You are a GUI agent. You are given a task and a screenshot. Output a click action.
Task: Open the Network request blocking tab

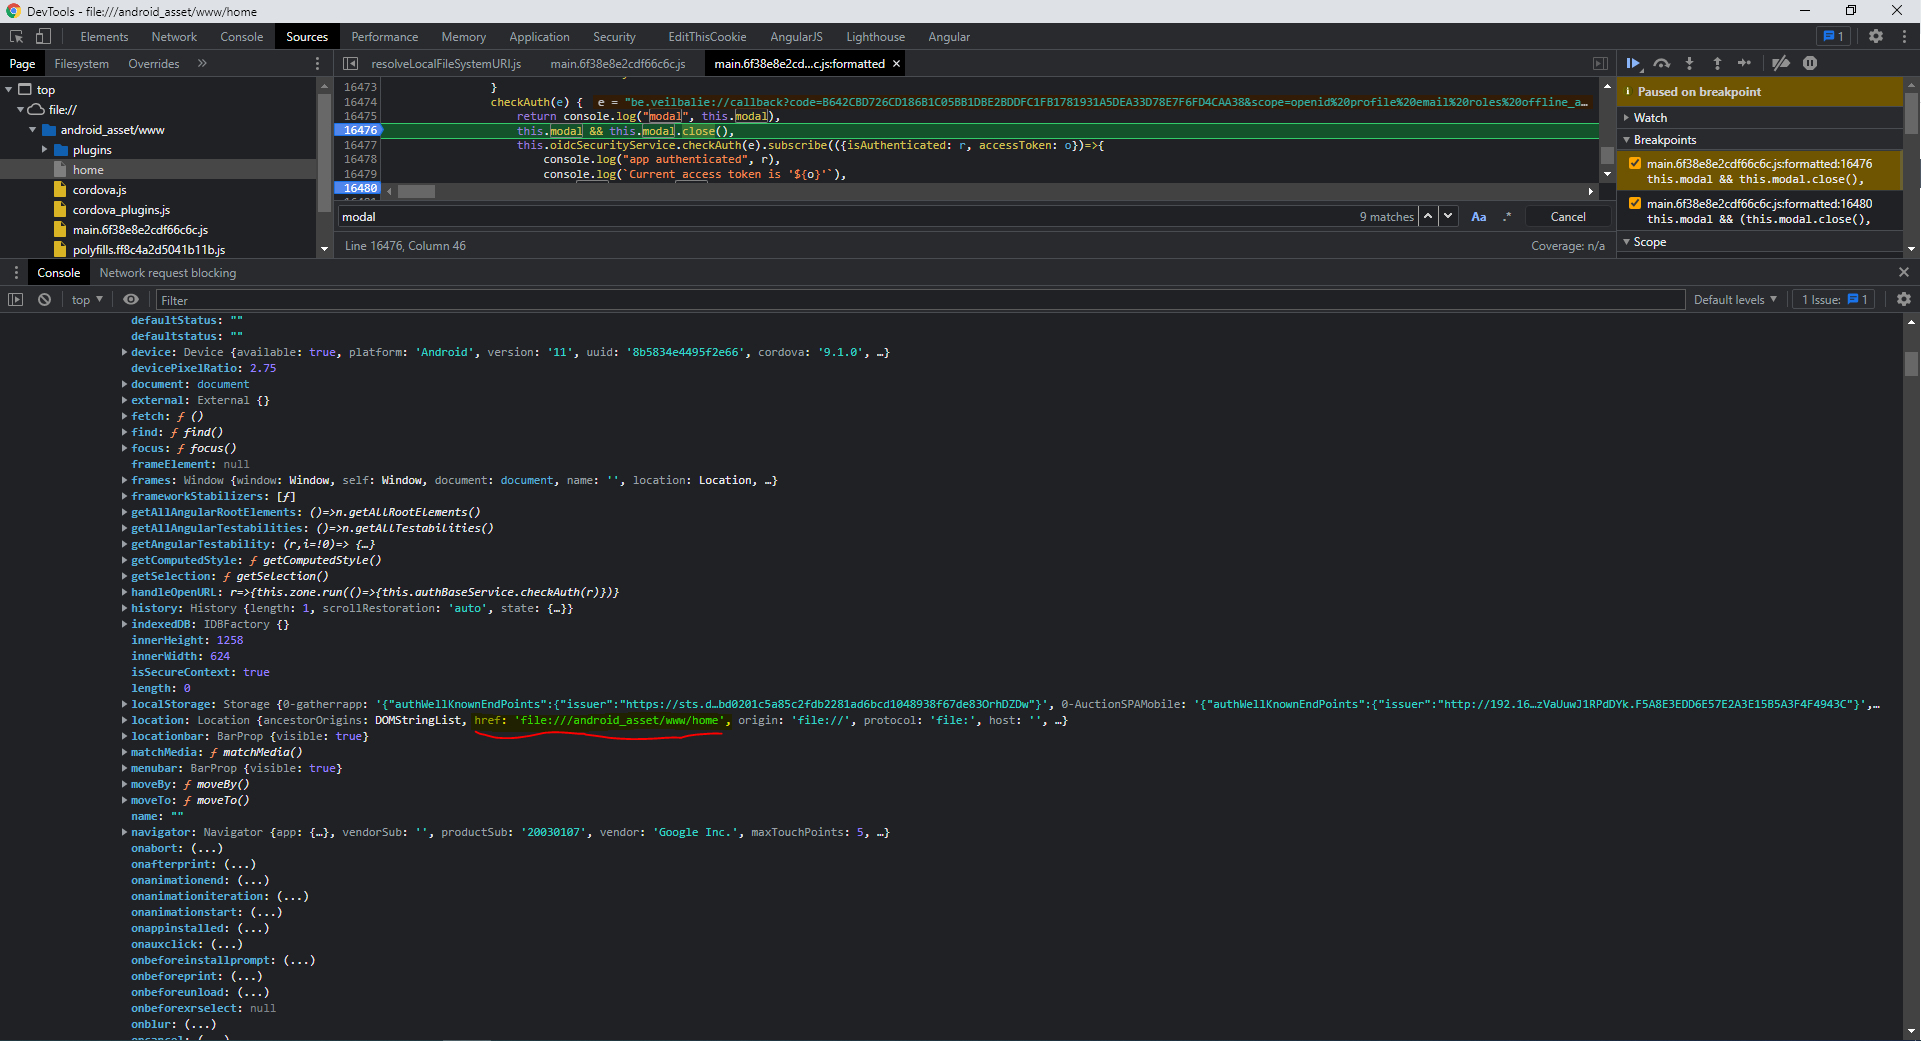(168, 272)
